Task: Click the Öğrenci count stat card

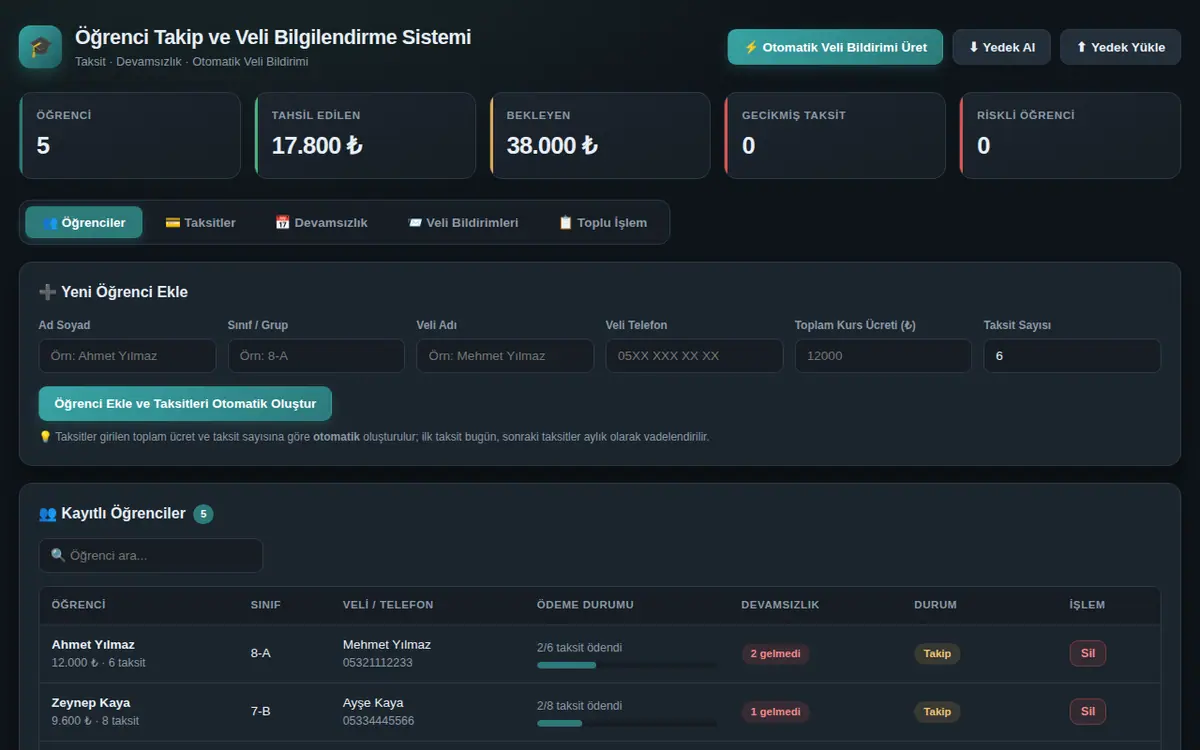Action: [130, 136]
